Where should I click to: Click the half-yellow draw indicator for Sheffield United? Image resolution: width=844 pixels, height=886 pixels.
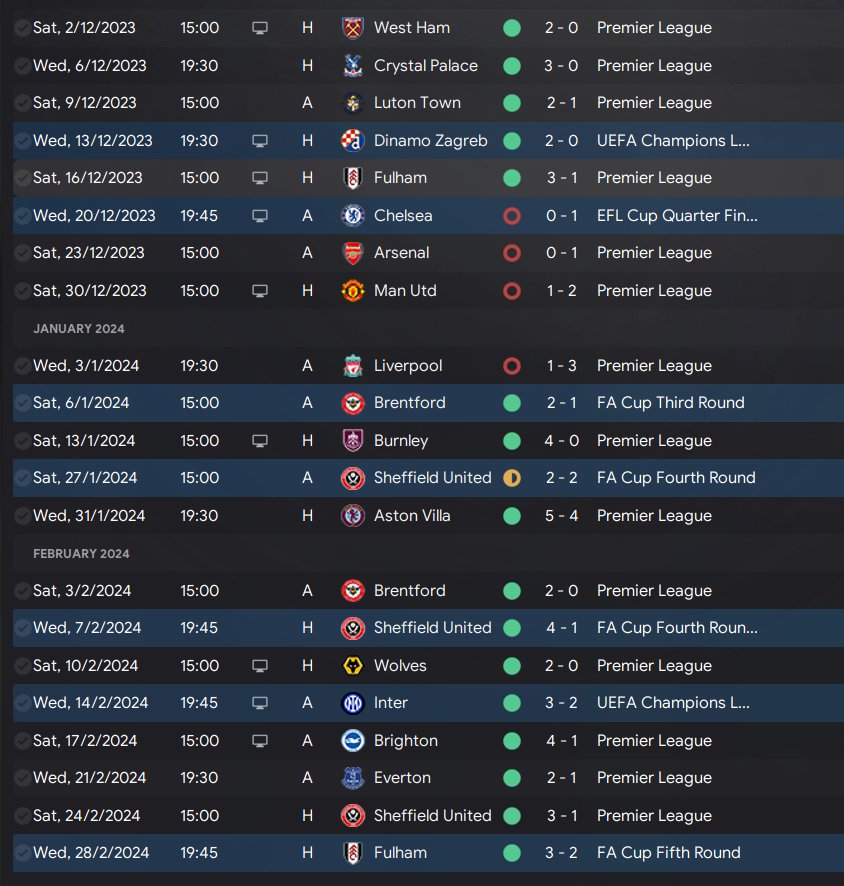512,478
